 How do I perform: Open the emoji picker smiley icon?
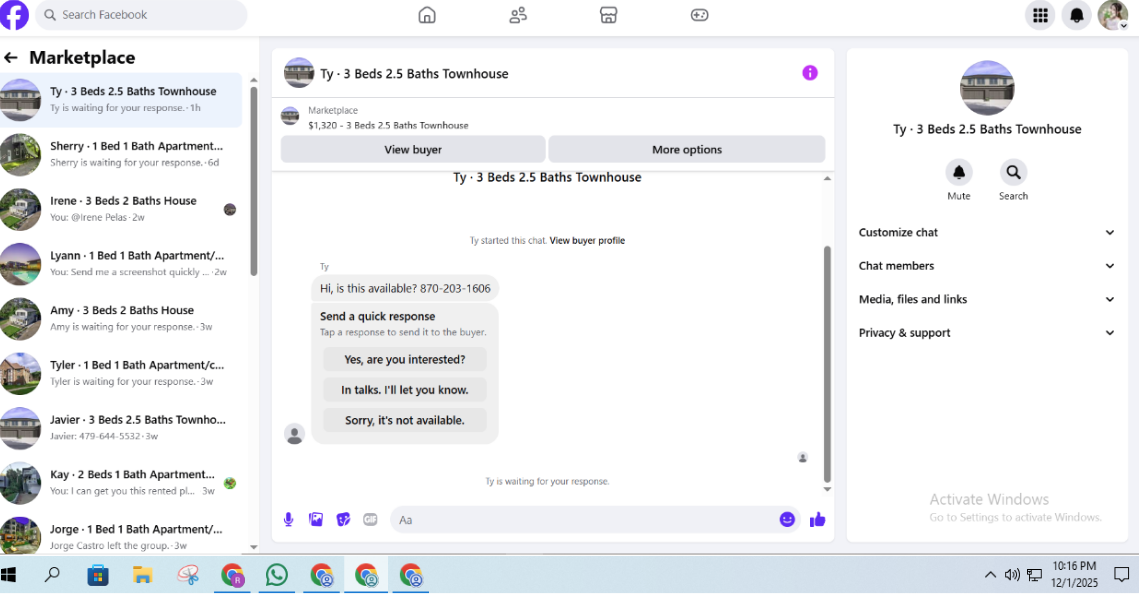787,519
